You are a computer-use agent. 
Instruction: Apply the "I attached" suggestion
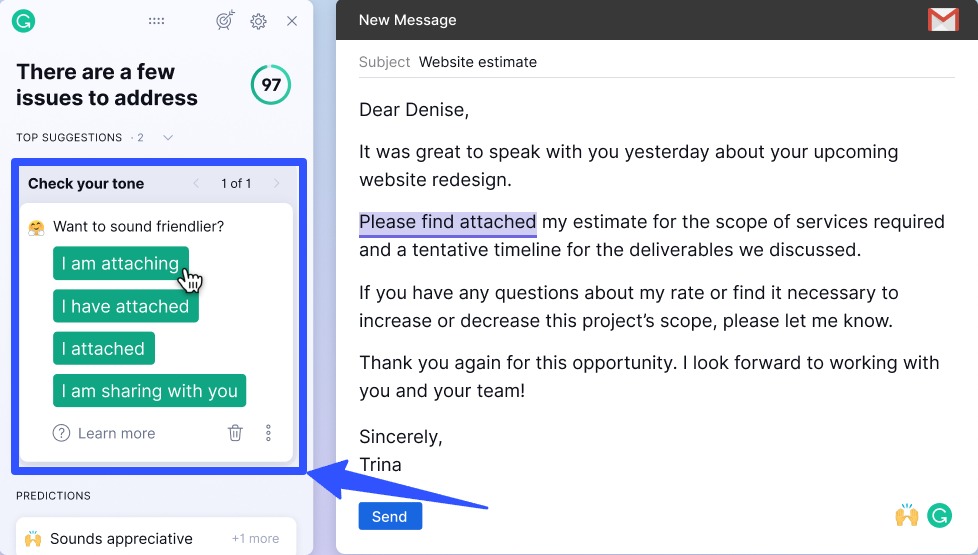(x=103, y=349)
